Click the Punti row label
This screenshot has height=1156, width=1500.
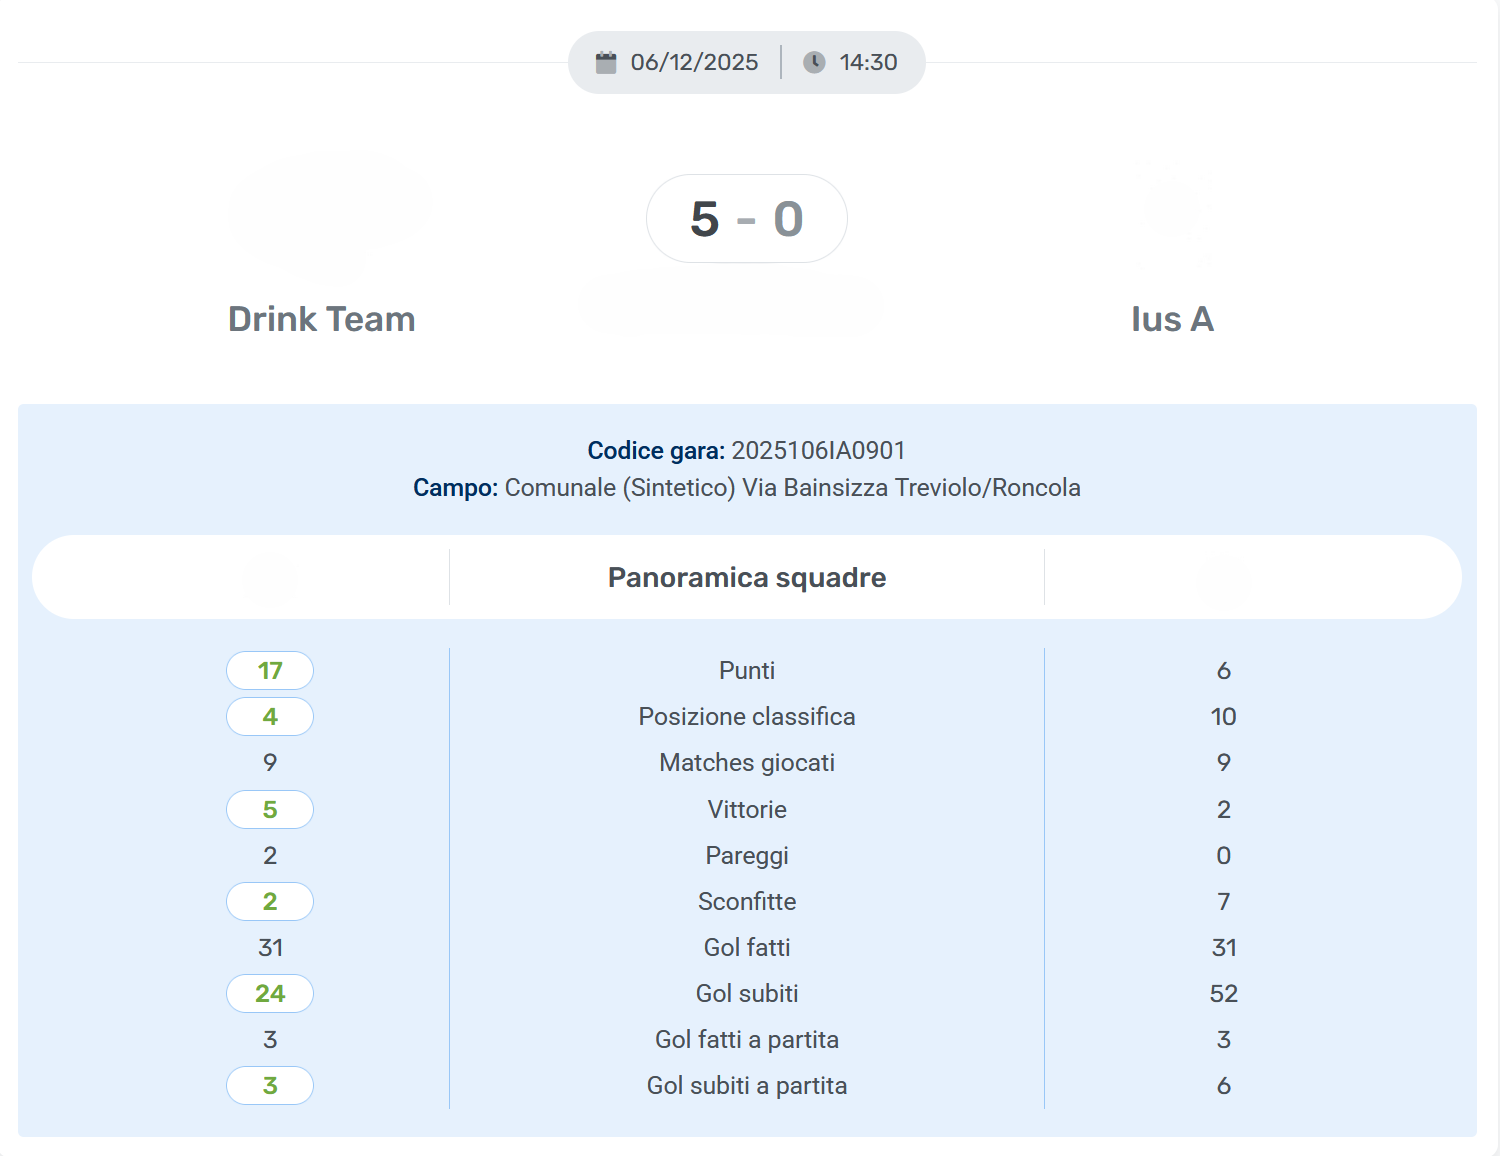coord(747,671)
